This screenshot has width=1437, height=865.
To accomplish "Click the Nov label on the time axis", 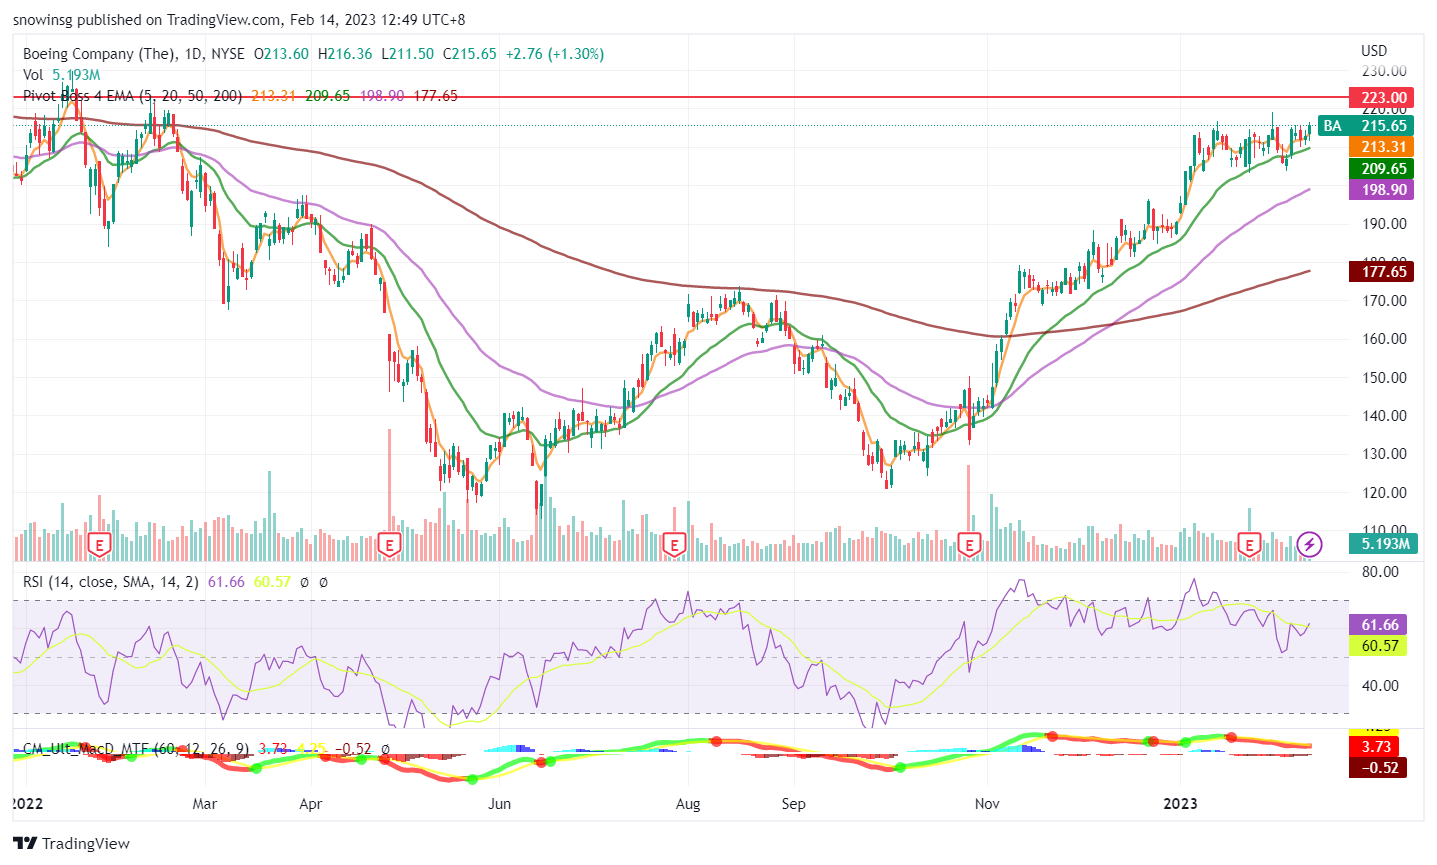I will (988, 804).
